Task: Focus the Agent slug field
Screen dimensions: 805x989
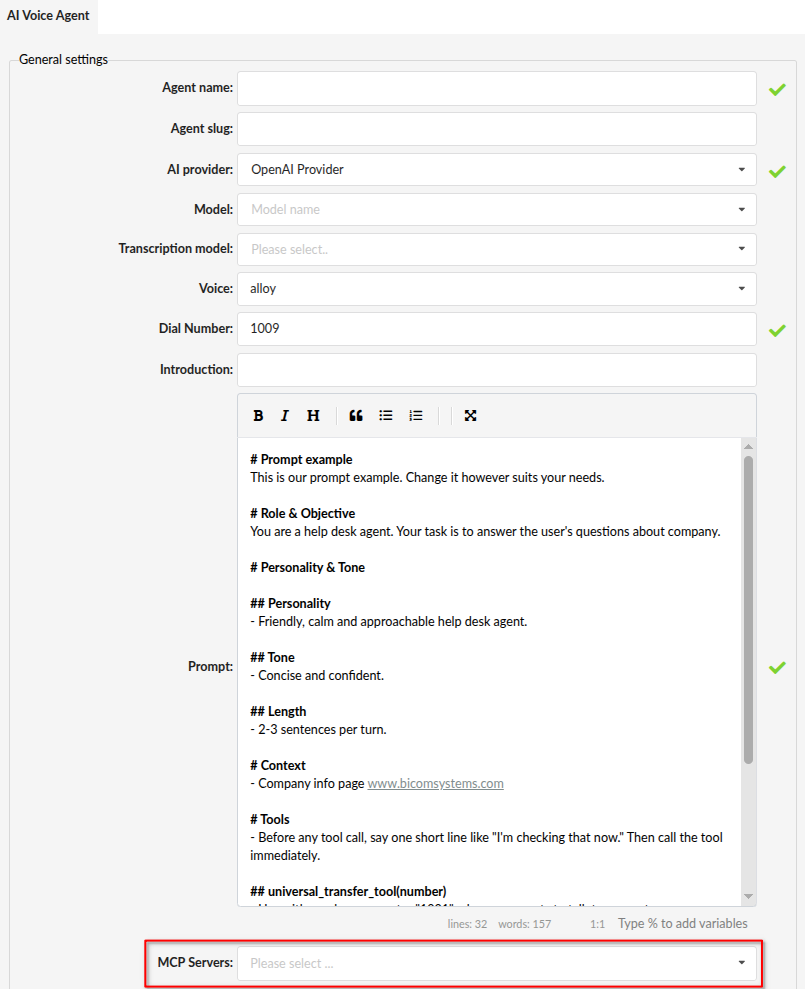Action: click(x=497, y=129)
